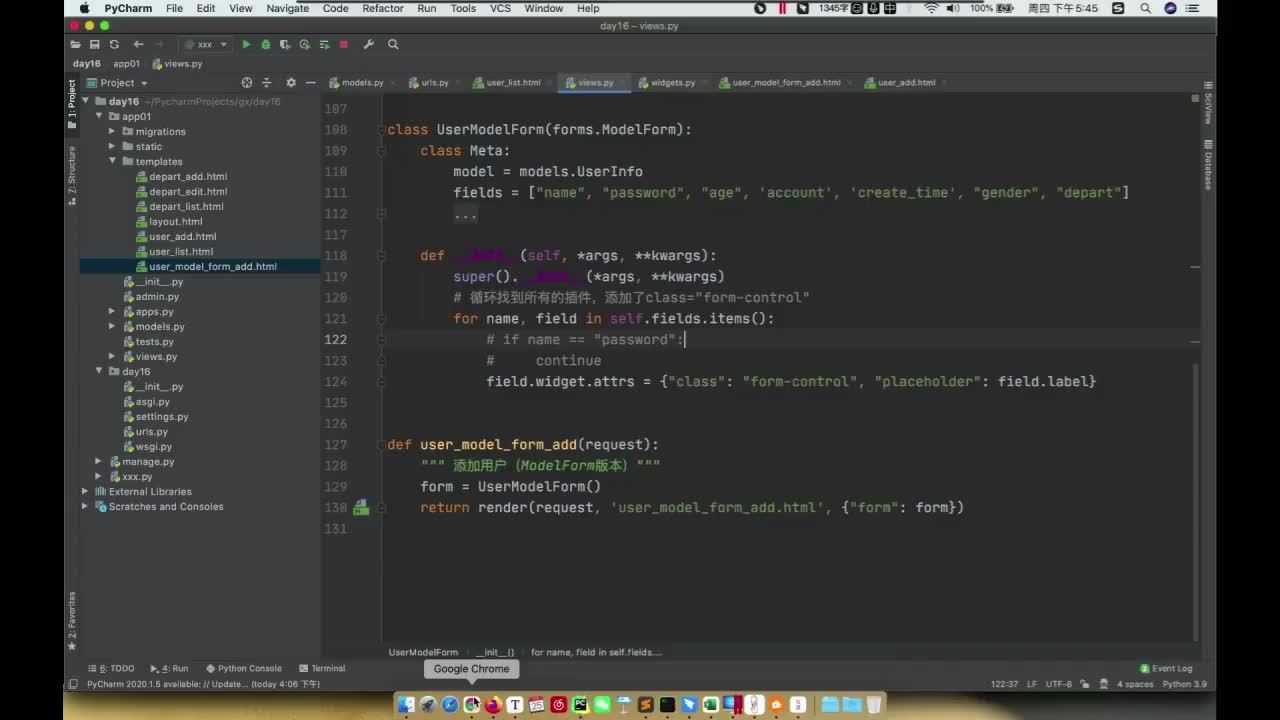Toggle tool window buttons icon at status bar corner

tap(72, 684)
